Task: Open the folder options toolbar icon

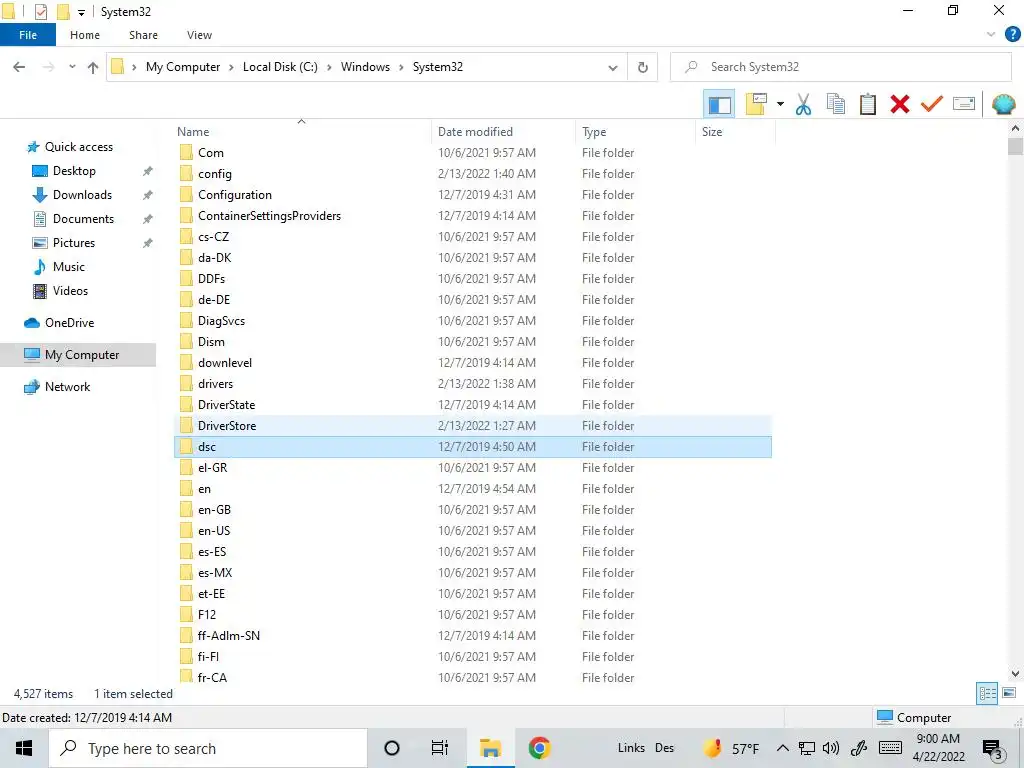Action: (x=756, y=104)
